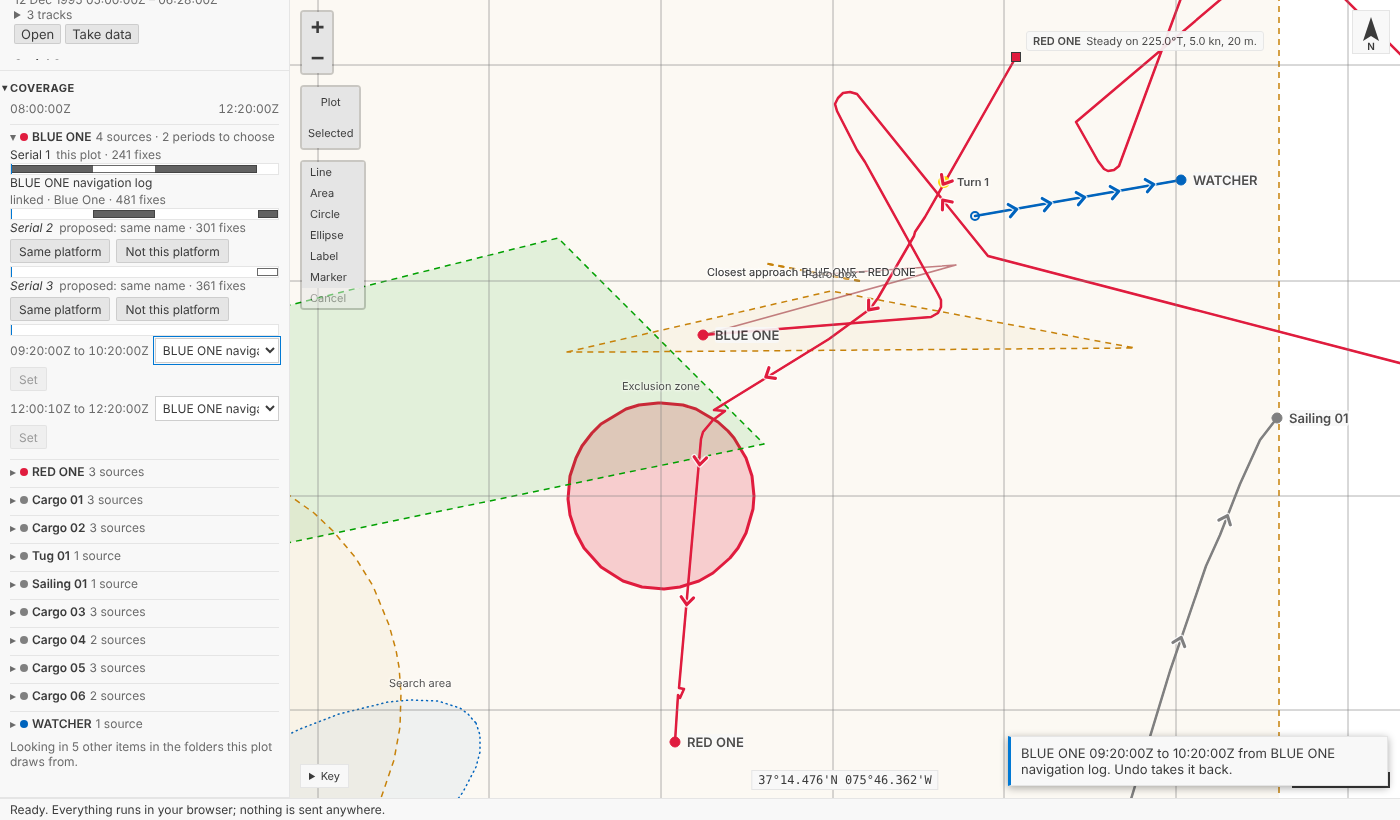The image size is (1400, 820).
Task: Click the Take data button
Action: click(102, 34)
